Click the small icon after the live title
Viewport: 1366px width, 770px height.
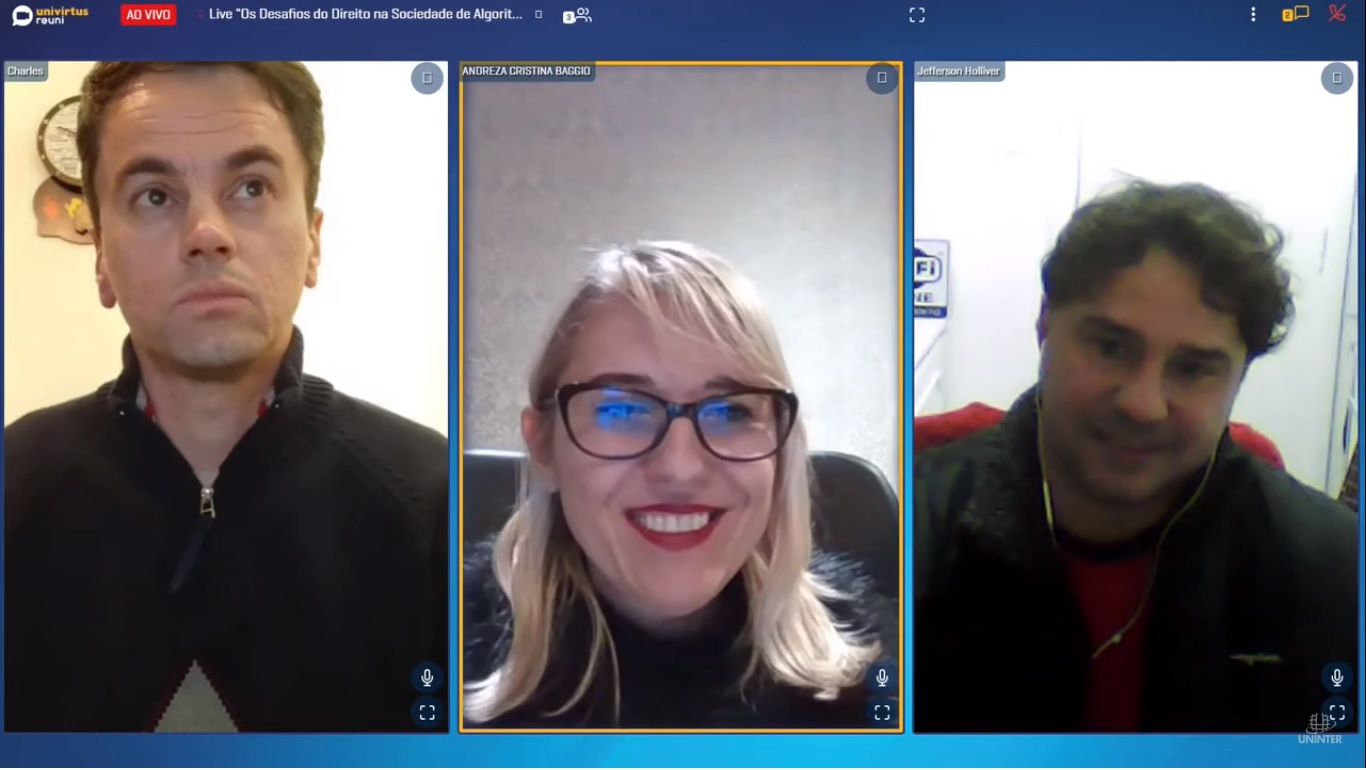pyautogui.click(x=539, y=15)
